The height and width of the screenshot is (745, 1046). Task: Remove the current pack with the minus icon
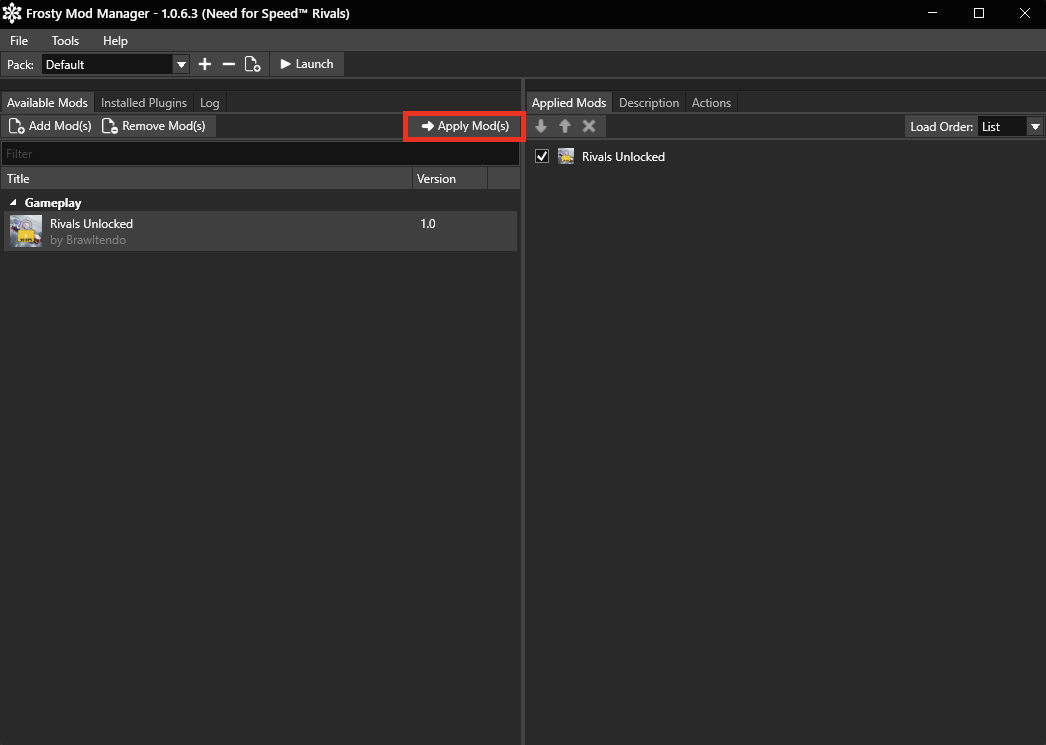(228, 63)
